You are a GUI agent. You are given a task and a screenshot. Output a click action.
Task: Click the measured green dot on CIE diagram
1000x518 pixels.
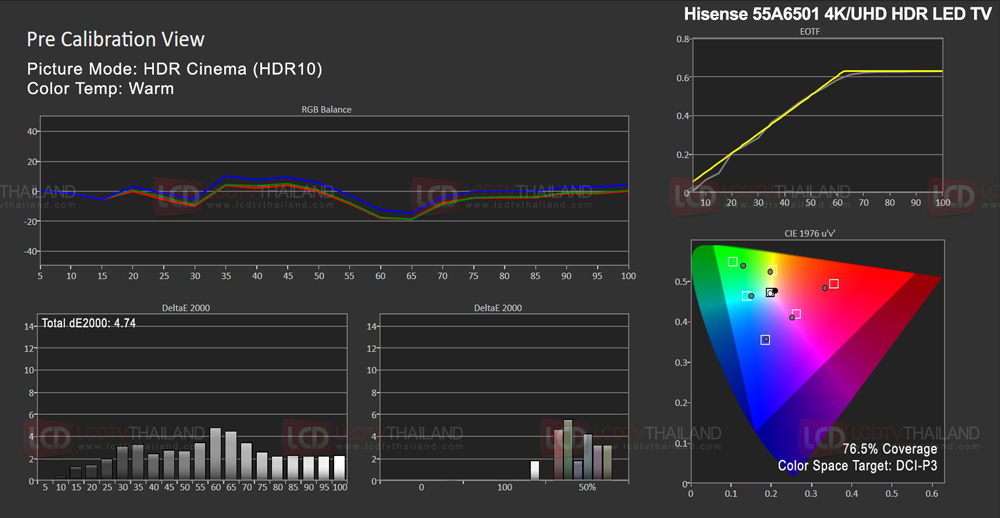[743, 265]
